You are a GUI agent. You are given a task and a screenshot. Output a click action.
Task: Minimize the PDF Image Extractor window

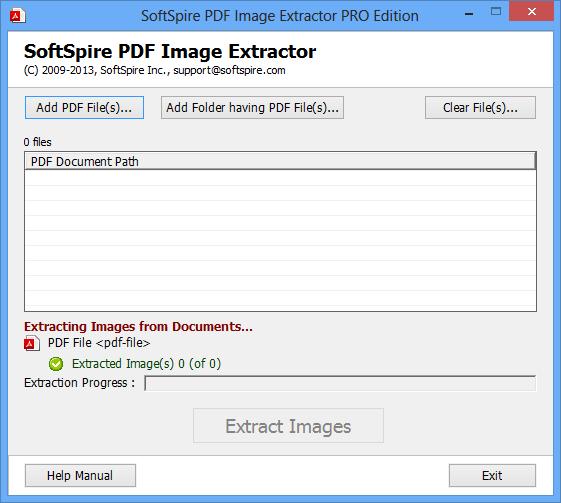[x=469, y=14]
